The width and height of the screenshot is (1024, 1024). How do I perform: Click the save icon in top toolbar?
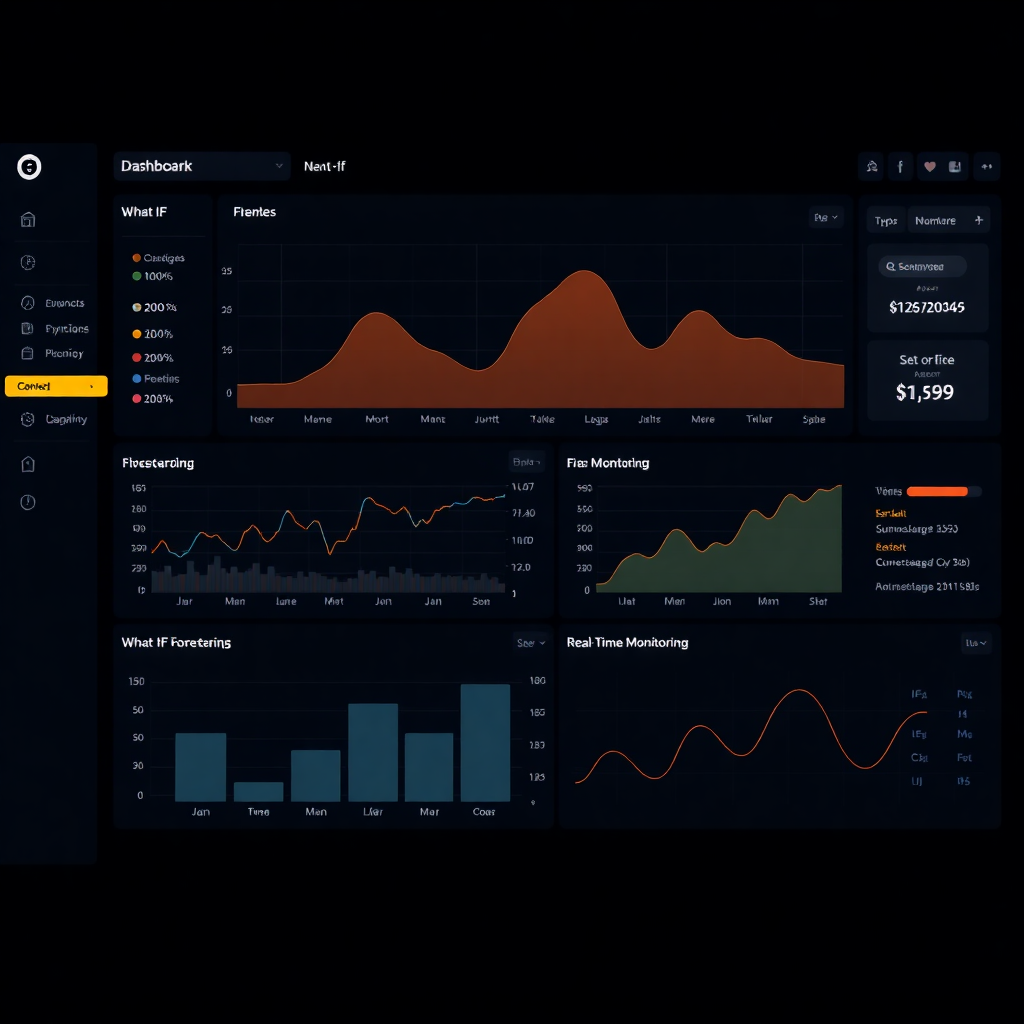click(x=954, y=167)
